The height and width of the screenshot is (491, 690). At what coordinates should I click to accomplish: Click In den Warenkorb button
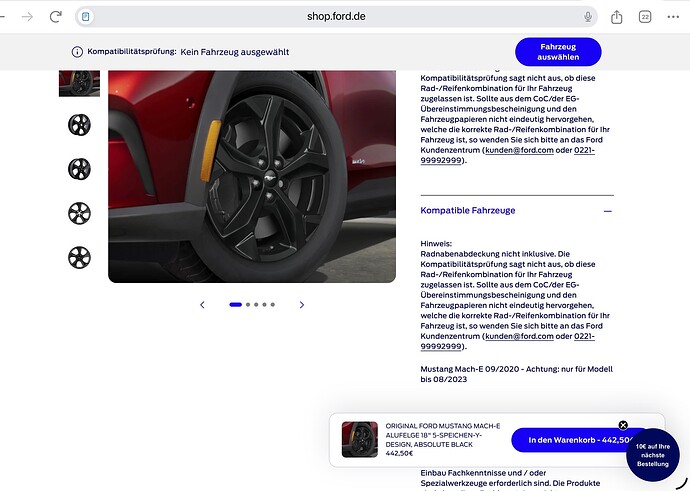(x=576, y=440)
